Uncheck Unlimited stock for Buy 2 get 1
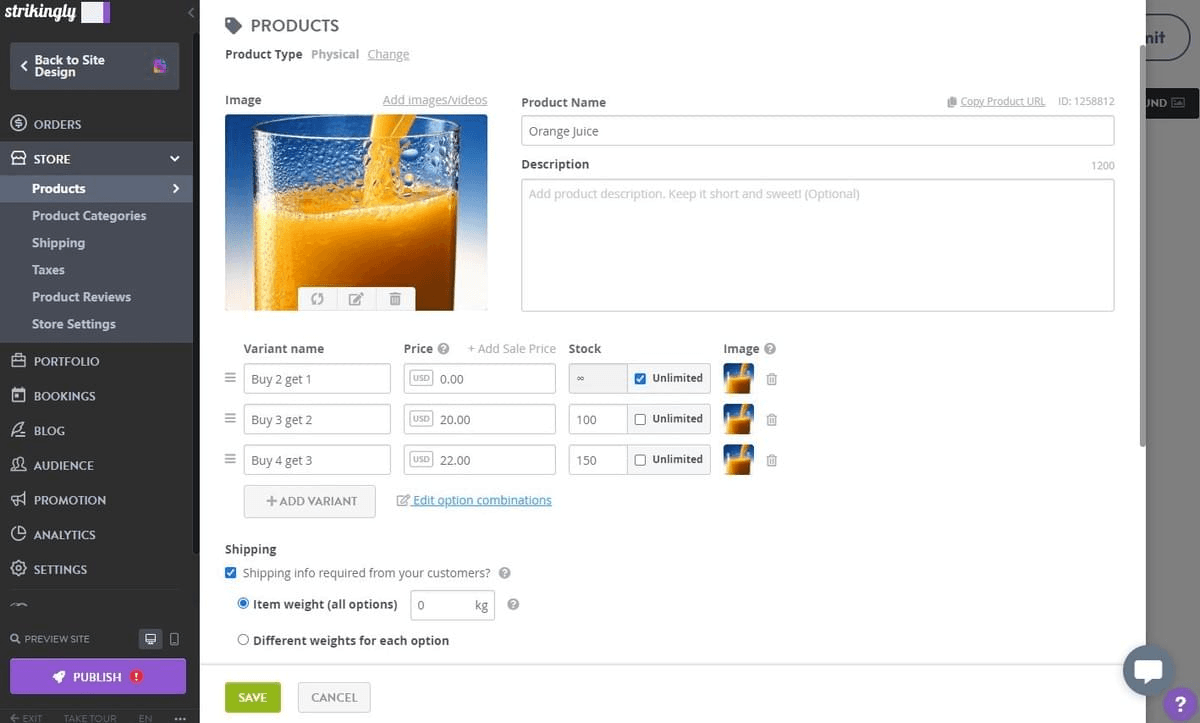 tap(640, 378)
